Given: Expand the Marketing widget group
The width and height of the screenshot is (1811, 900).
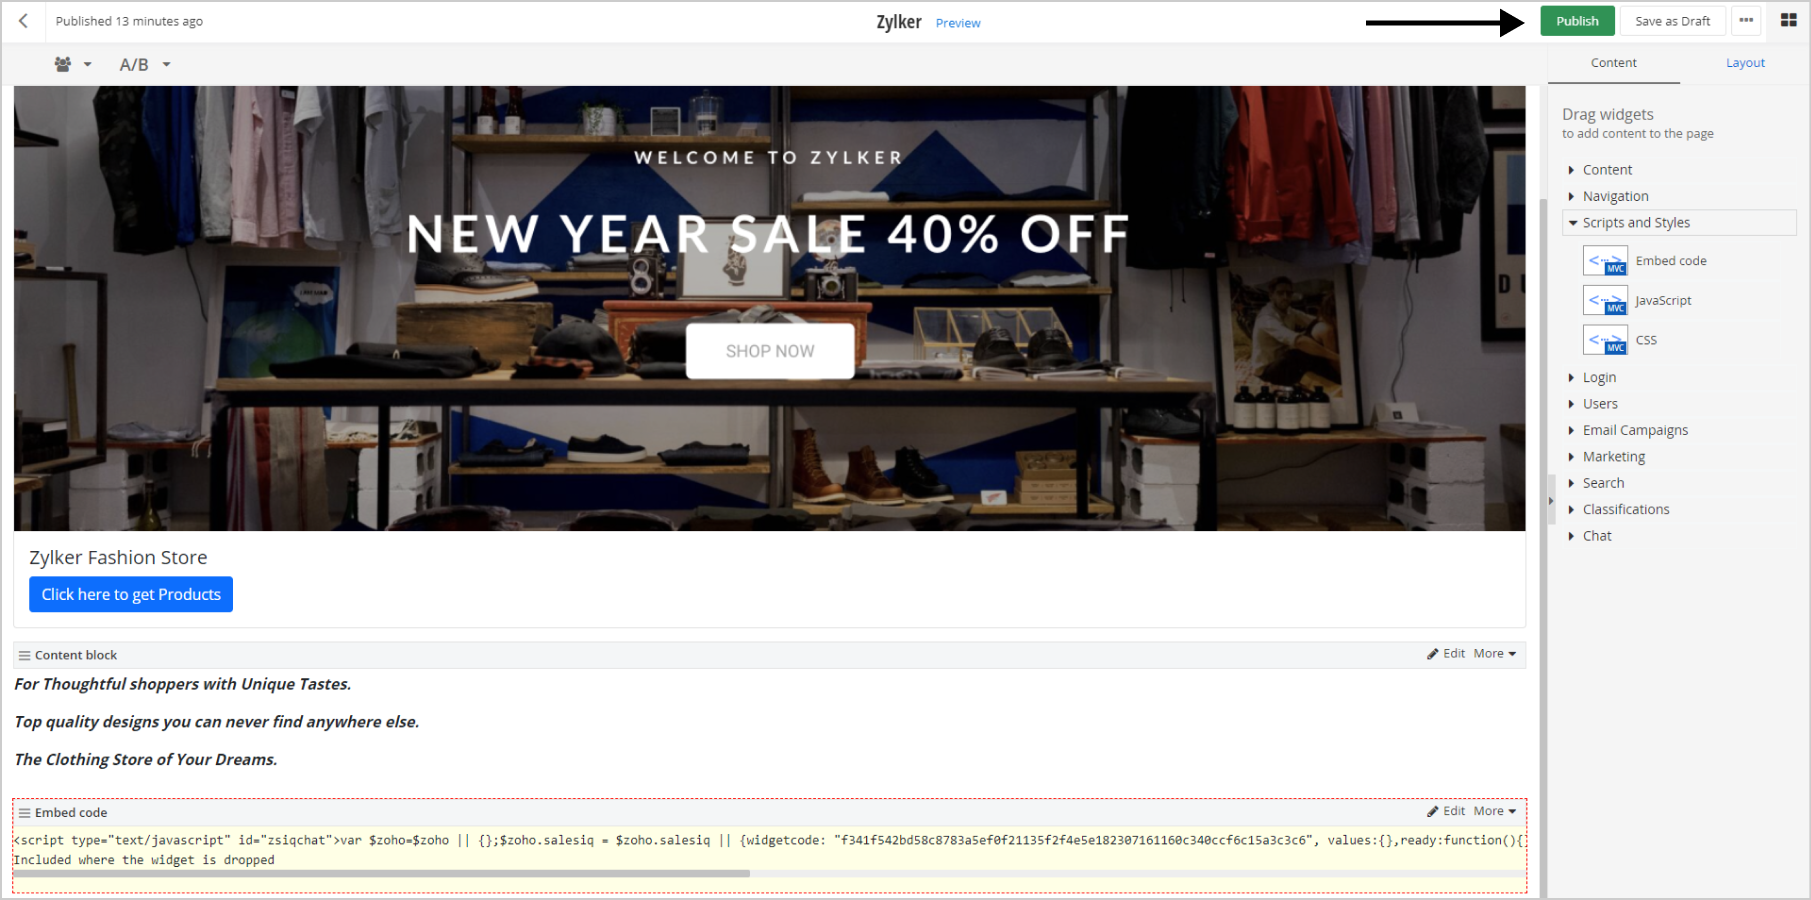Looking at the screenshot, I should 1613,457.
